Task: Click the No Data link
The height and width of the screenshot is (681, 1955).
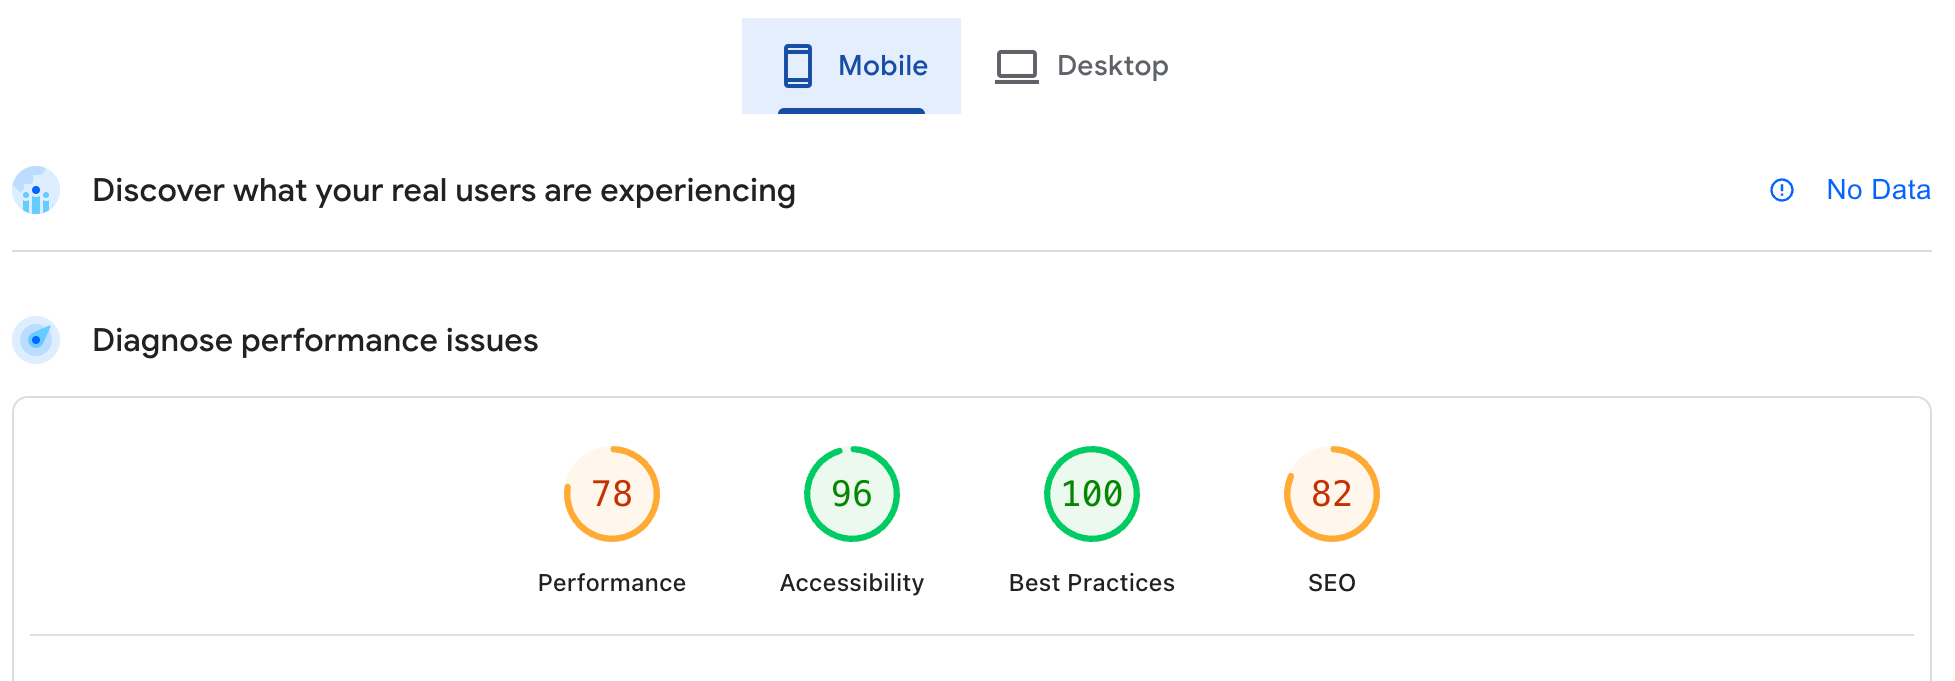Action: pyautogui.click(x=1878, y=190)
